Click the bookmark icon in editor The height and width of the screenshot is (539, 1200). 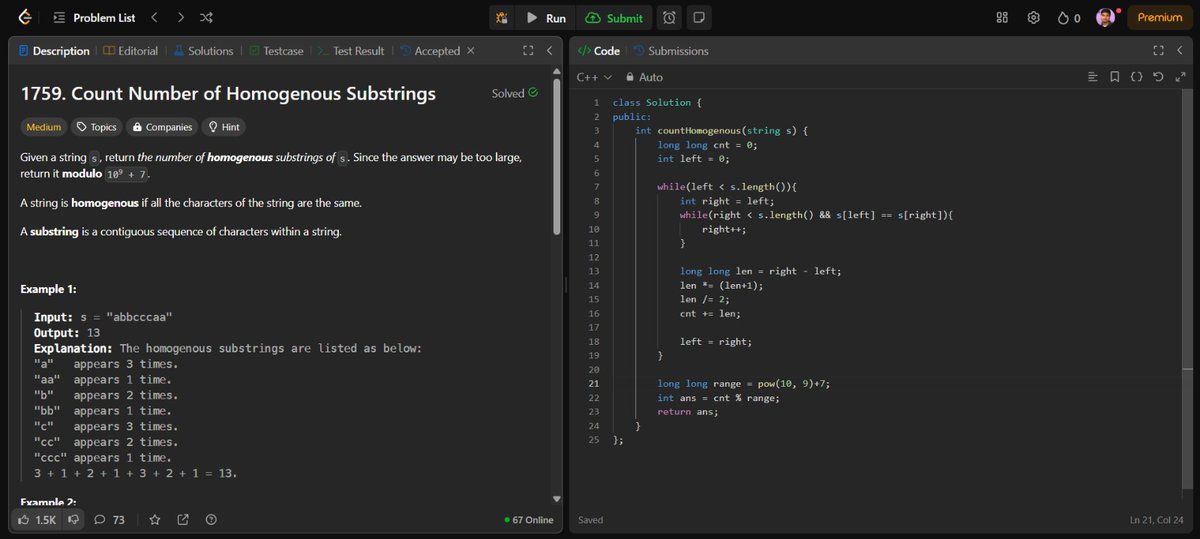[x=1115, y=77]
